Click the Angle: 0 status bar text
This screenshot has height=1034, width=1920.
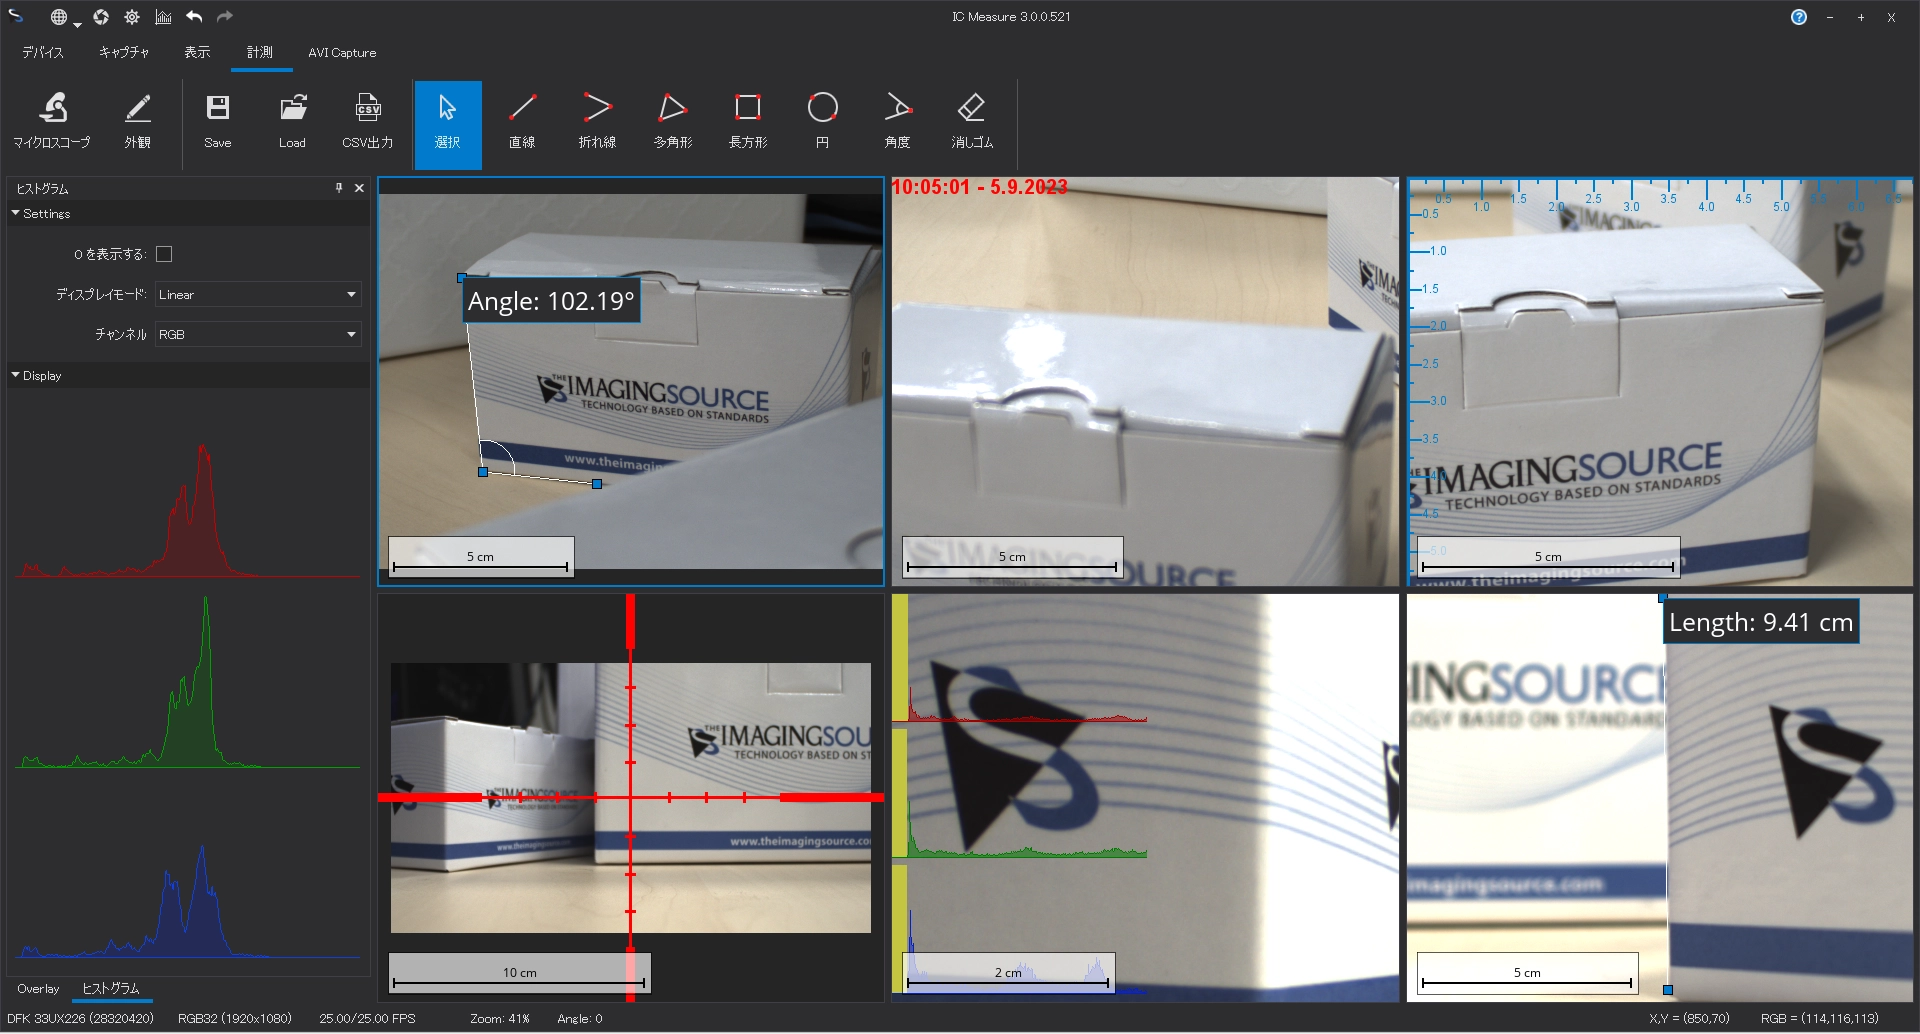pyautogui.click(x=580, y=1019)
